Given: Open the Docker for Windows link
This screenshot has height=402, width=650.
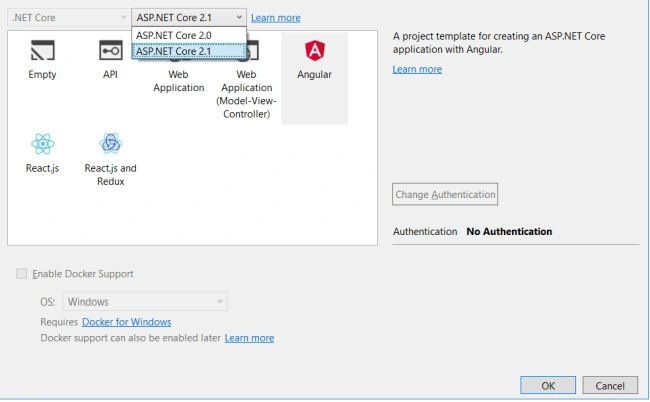Looking at the screenshot, I should 126,322.
